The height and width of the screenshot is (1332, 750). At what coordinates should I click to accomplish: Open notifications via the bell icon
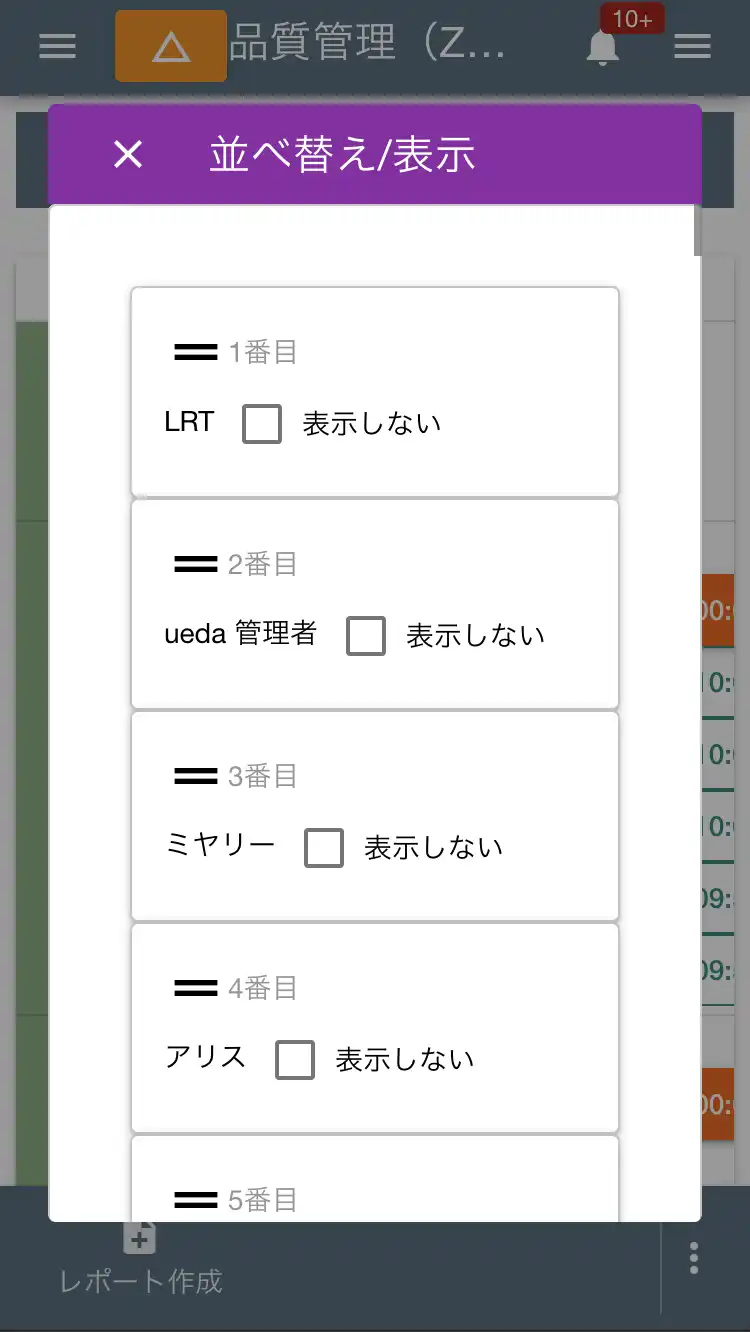601,50
